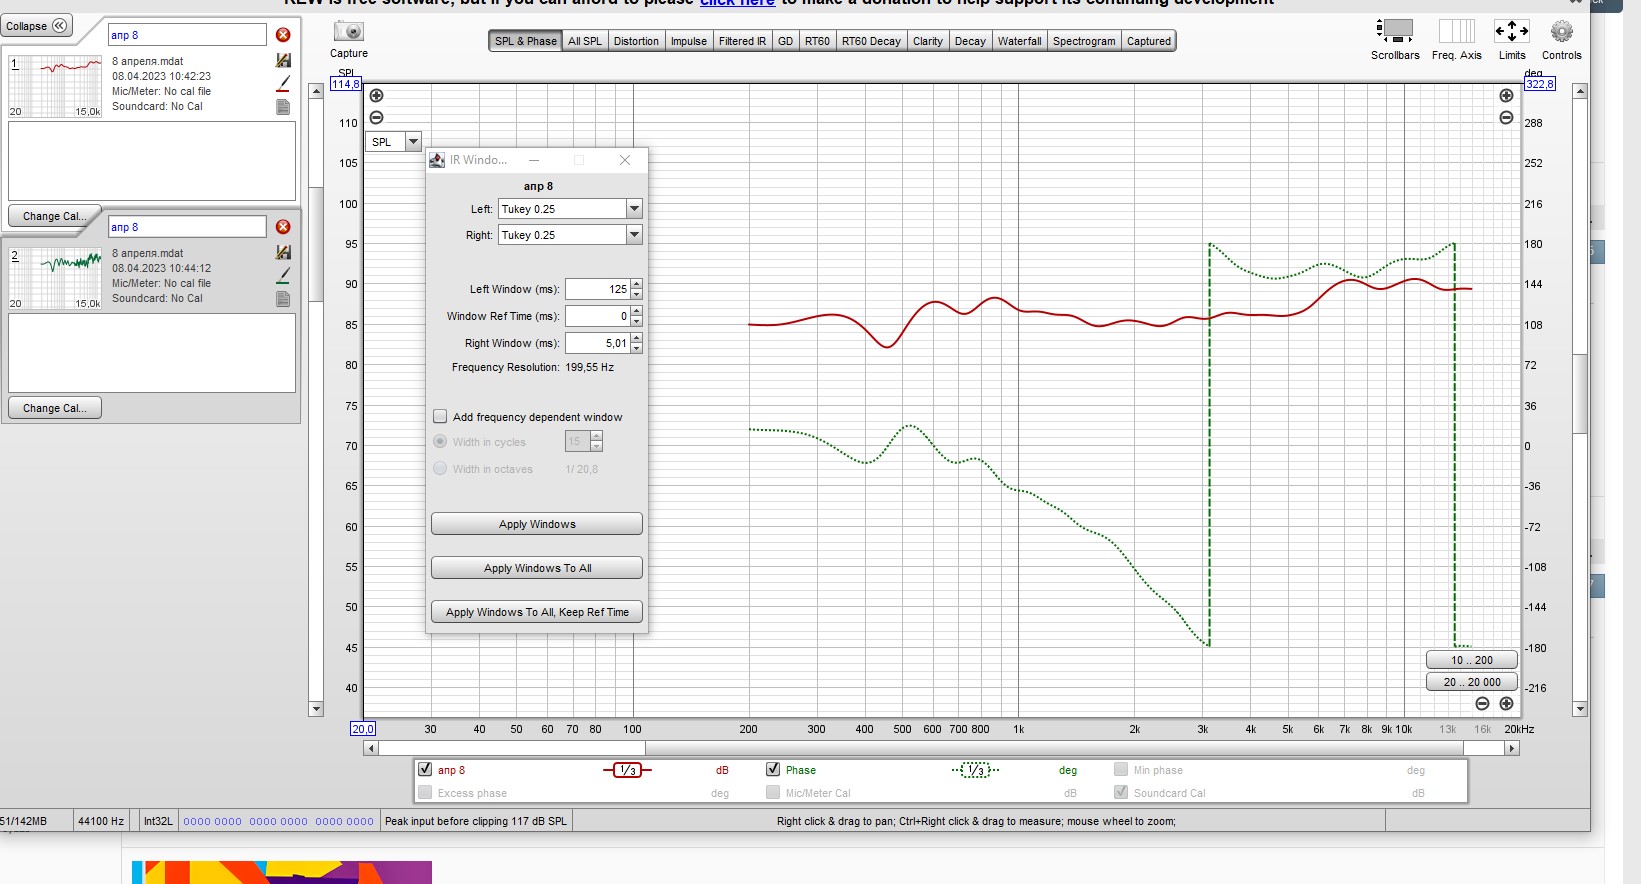Click the measurement list vertical scrollbar
The image size is (1641, 884).
tap(316, 245)
